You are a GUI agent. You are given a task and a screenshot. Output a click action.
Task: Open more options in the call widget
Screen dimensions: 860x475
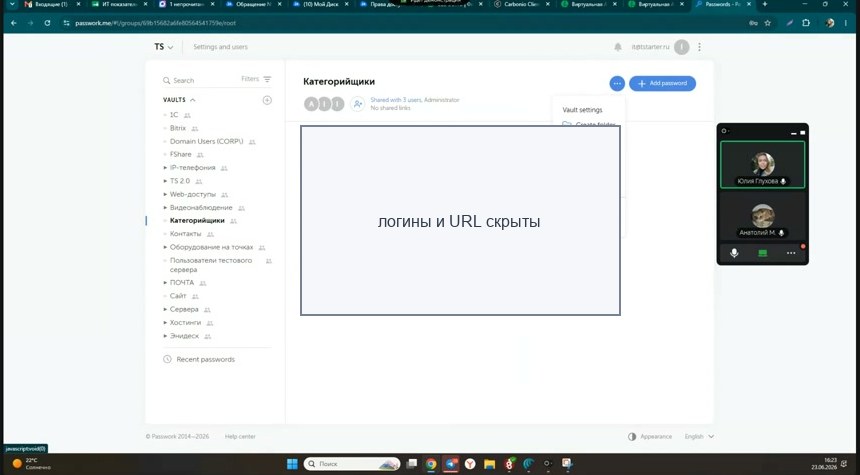click(791, 253)
